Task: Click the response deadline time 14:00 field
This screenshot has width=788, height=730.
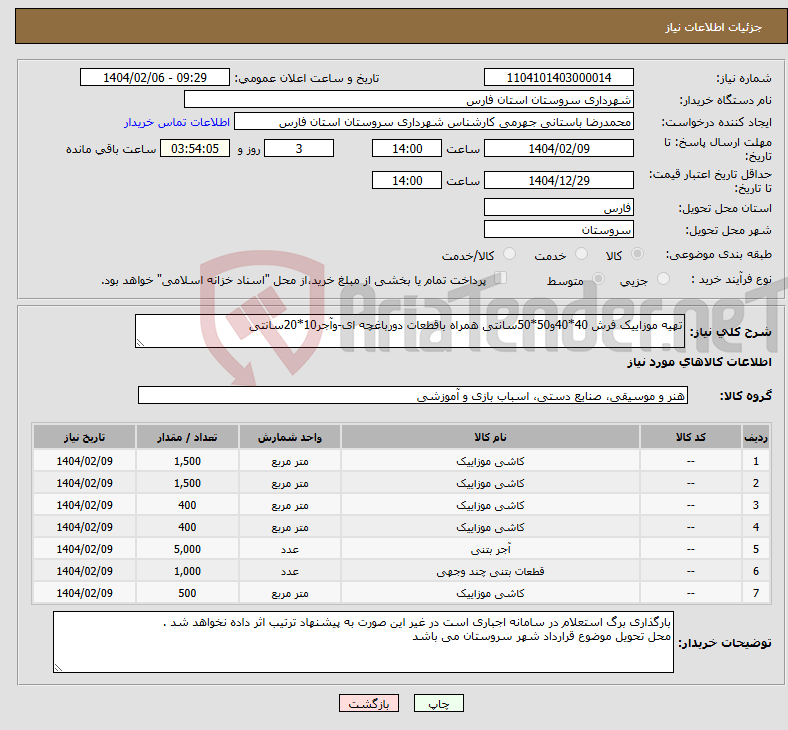Action: (x=407, y=149)
